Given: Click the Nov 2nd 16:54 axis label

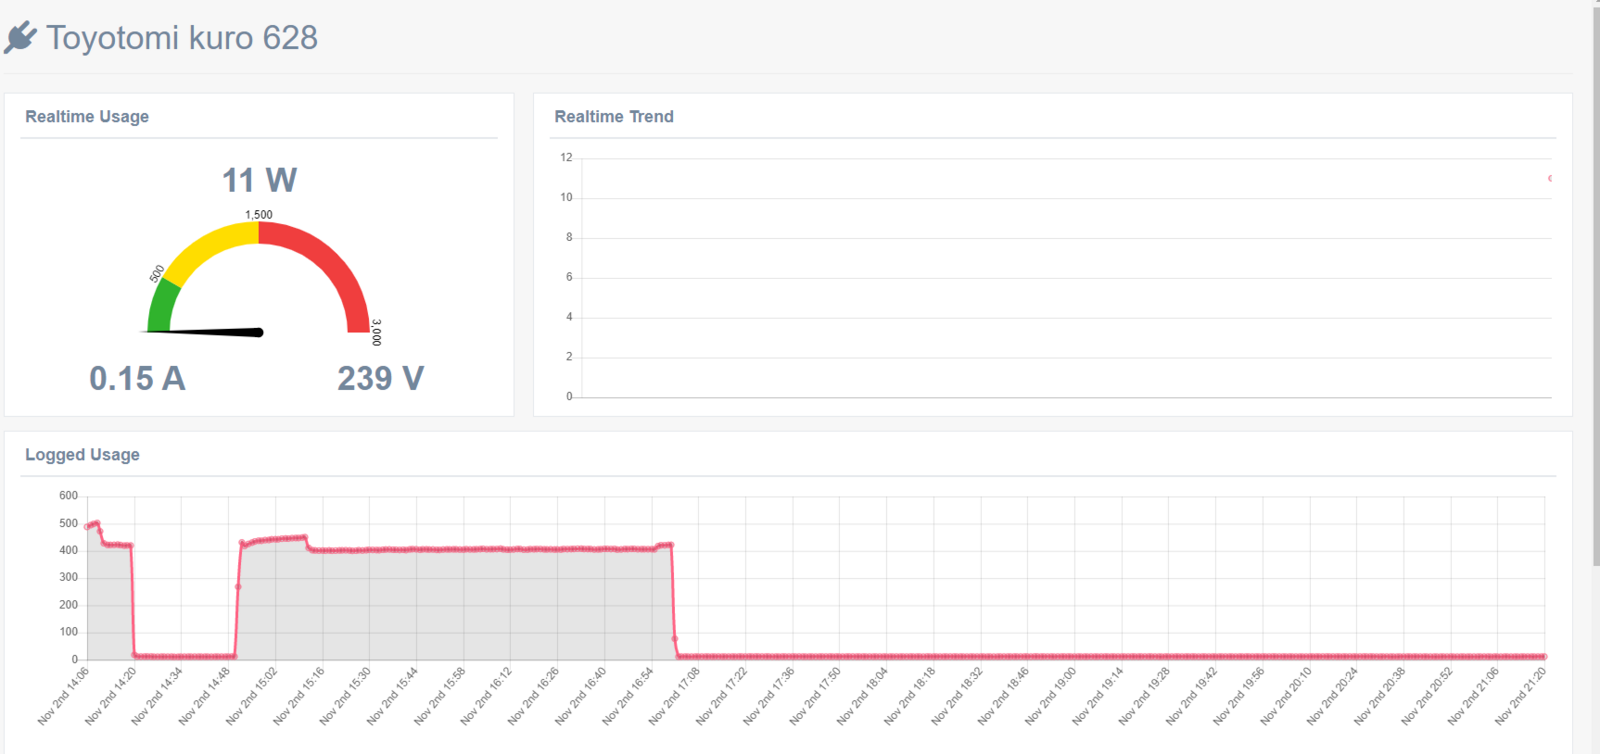Looking at the screenshot, I should (628, 695).
